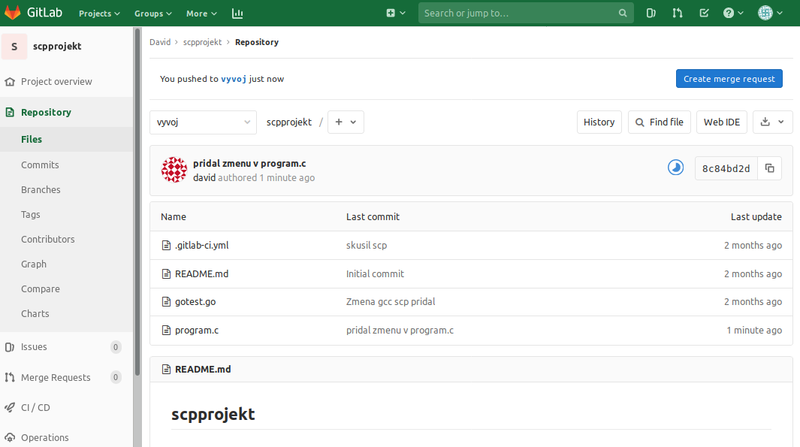800x447 pixels.
Task: Open the vyvoj branch selector dropdown
Action: [203, 122]
